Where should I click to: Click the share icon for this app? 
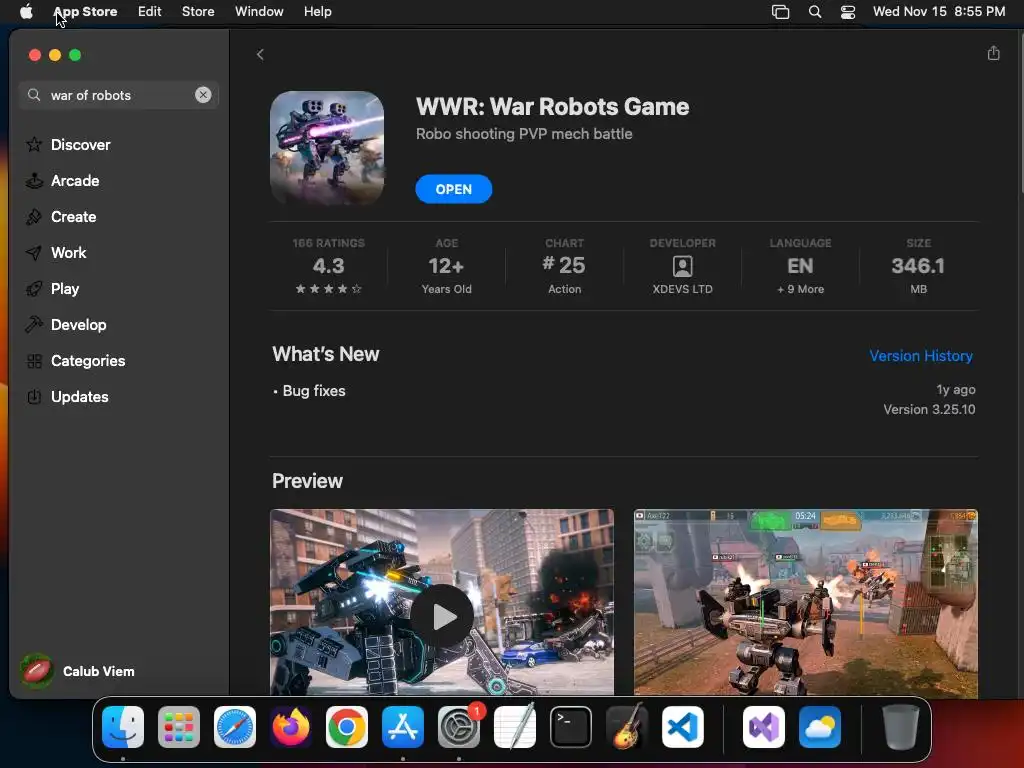click(x=993, y=53)
